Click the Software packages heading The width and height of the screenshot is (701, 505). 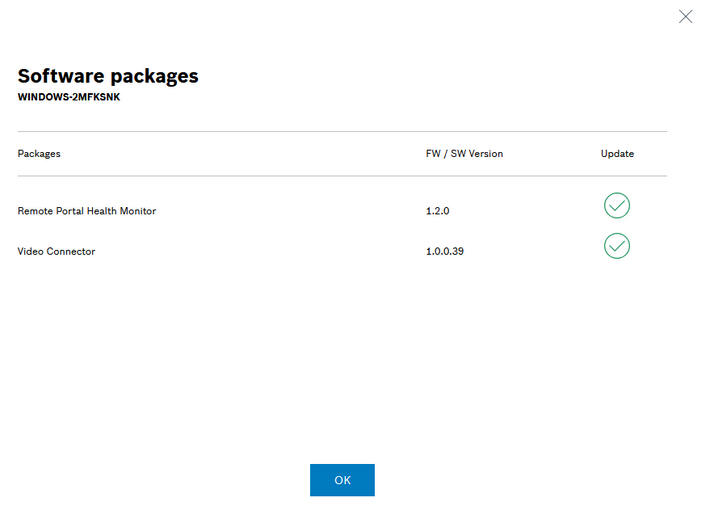click(x=108, y=76)
